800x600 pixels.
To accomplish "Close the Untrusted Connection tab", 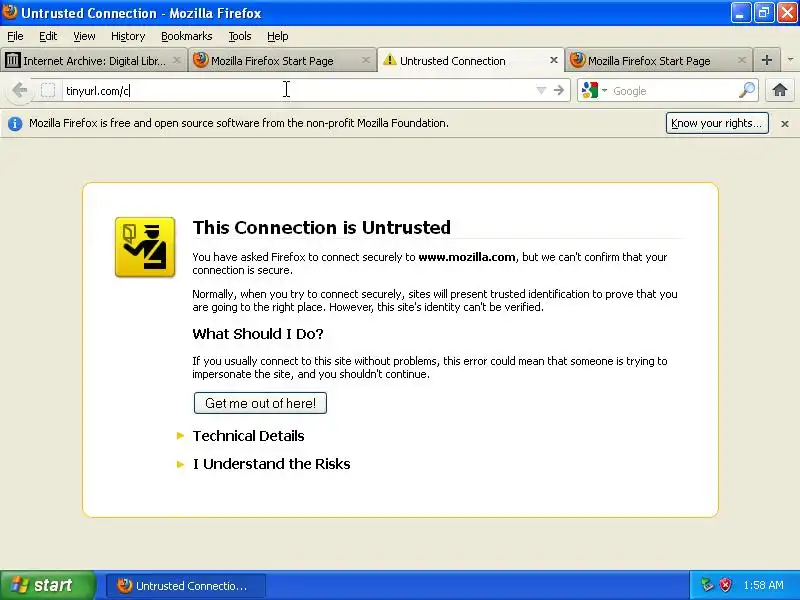I will 554,60.
